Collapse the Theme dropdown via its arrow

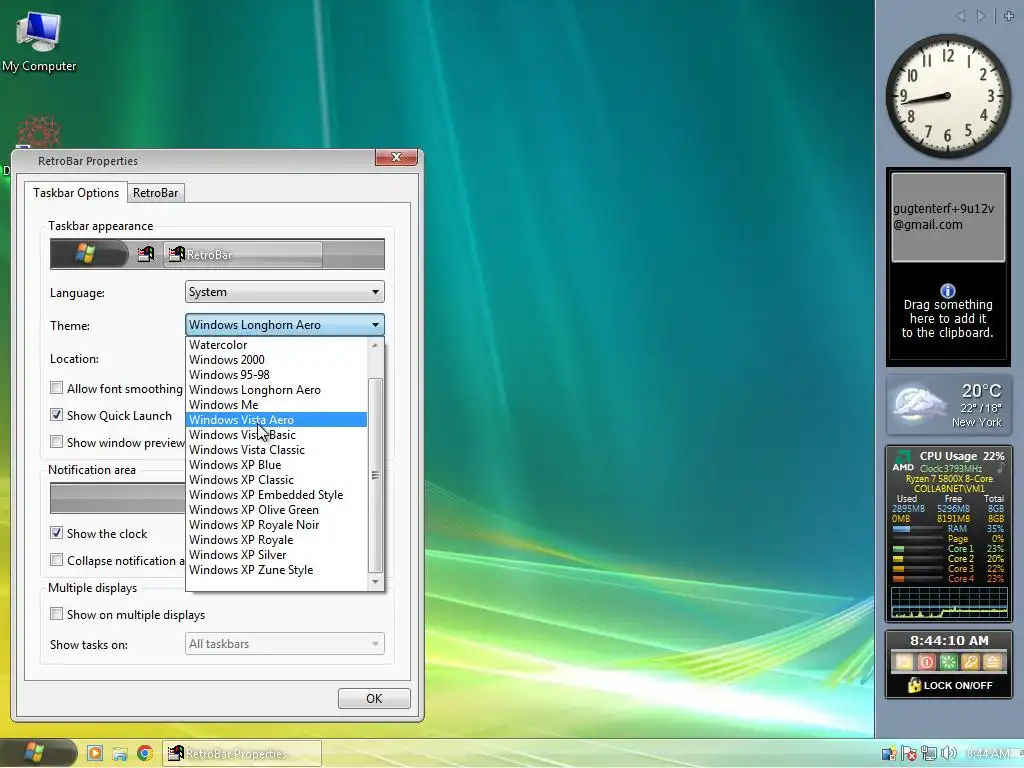click(376, 325)
